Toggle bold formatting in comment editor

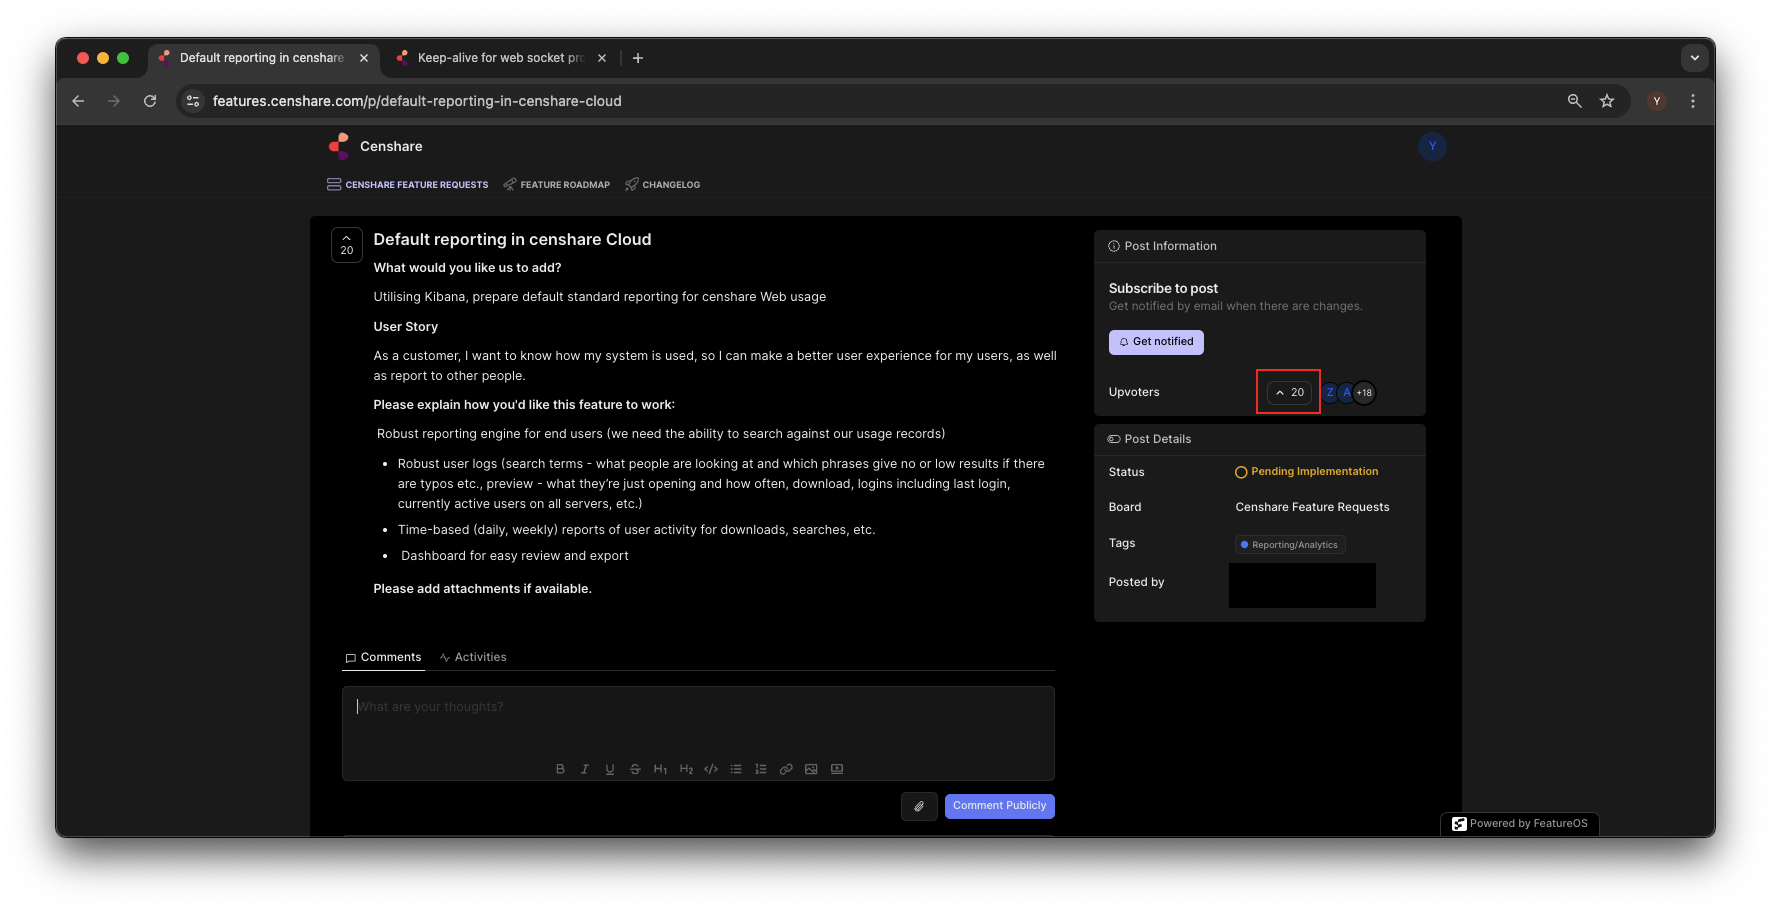click(560, 768)
